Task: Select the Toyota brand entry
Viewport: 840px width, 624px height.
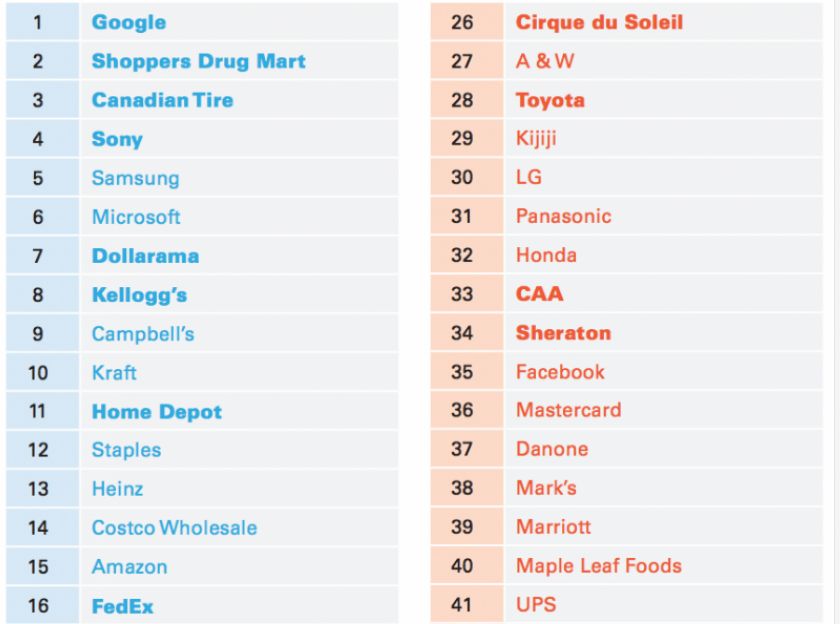Action: (x=550, y=100)
